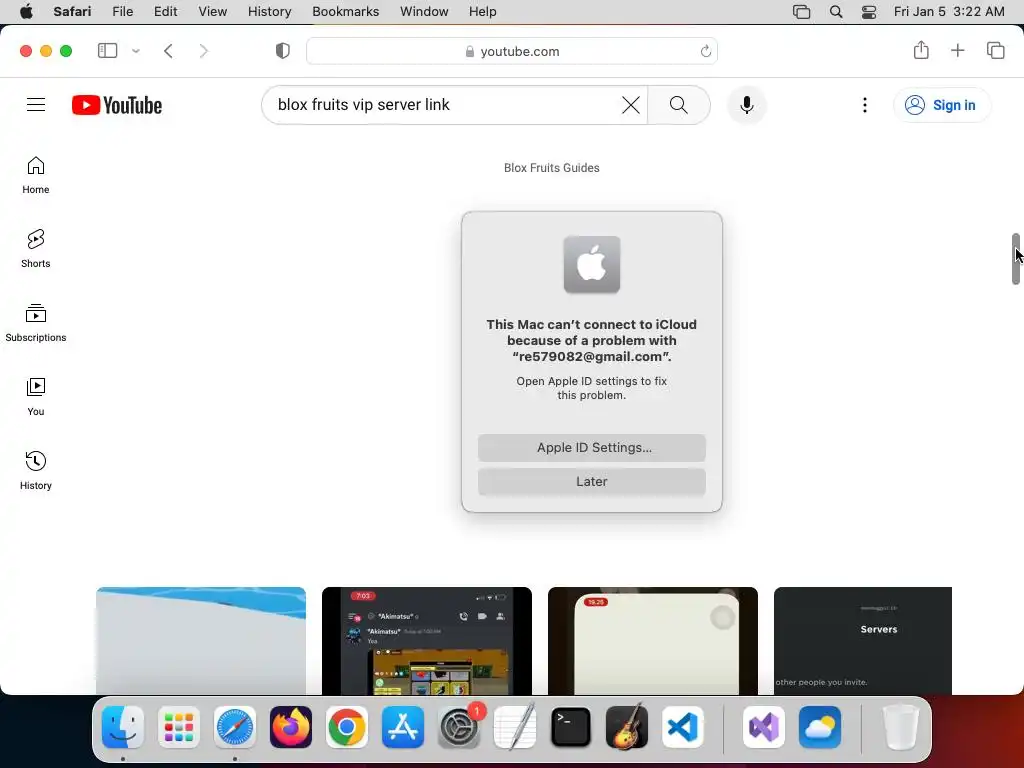Dismiss dialog with Later button
This screenshot has height=768, width=1024.
[592, 481]
